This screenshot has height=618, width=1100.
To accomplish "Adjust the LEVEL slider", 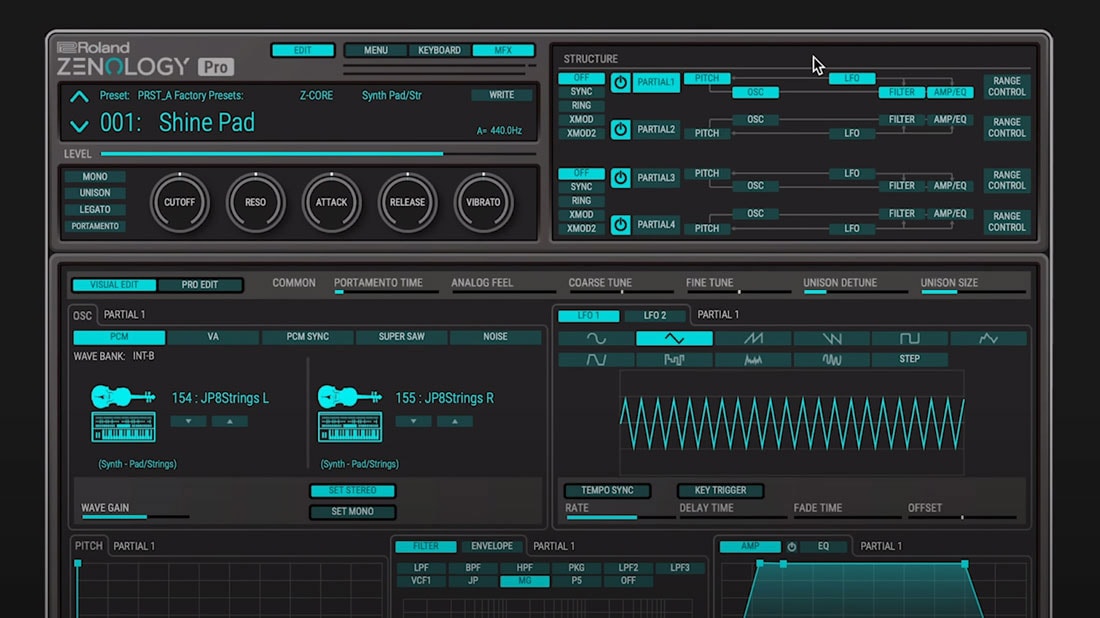I will 318,154.
